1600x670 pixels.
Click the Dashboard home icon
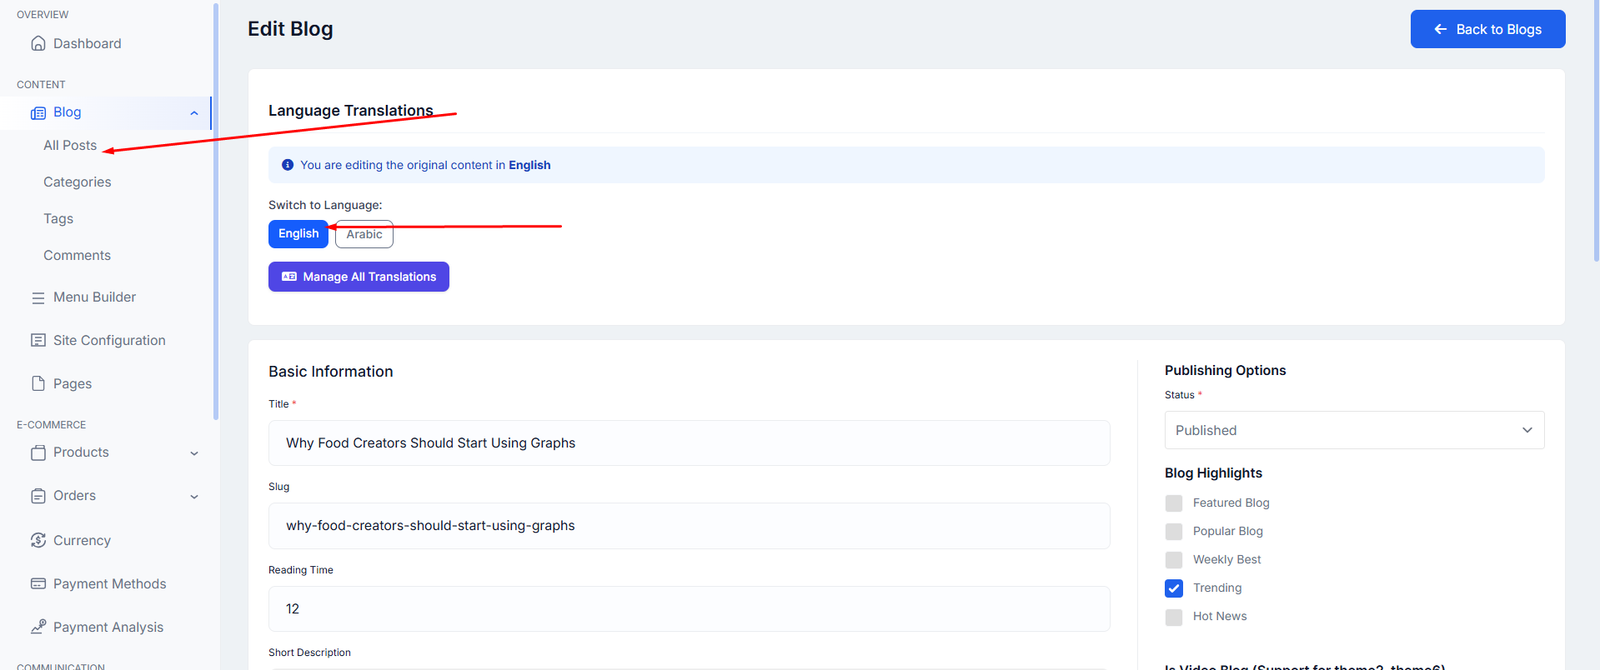[x=38, y=43]
